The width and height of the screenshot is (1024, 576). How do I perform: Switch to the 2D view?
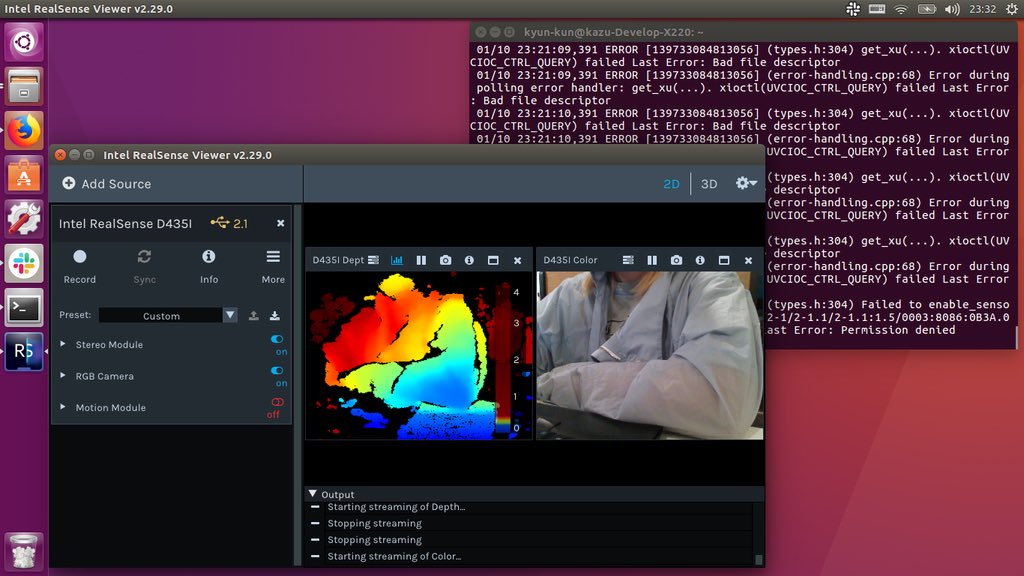[x=671, y=184]
